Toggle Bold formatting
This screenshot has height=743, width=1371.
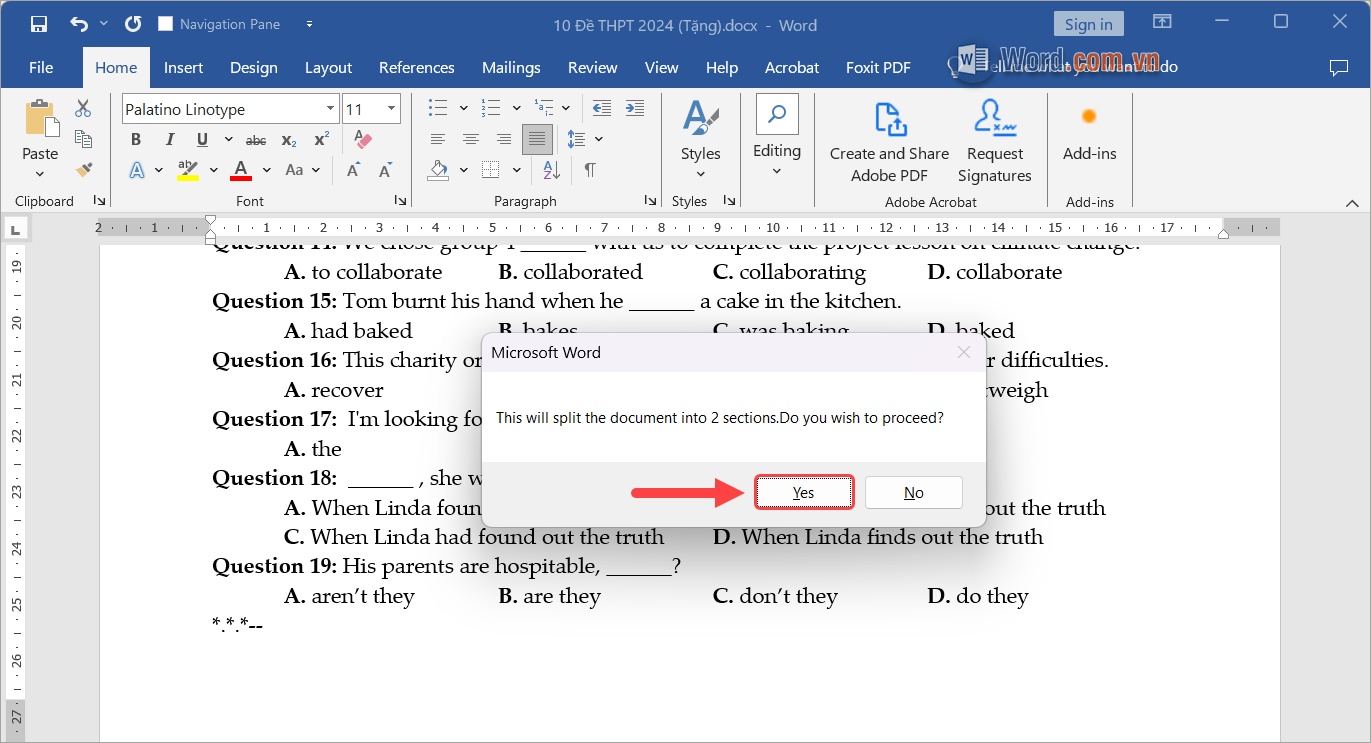136,140
